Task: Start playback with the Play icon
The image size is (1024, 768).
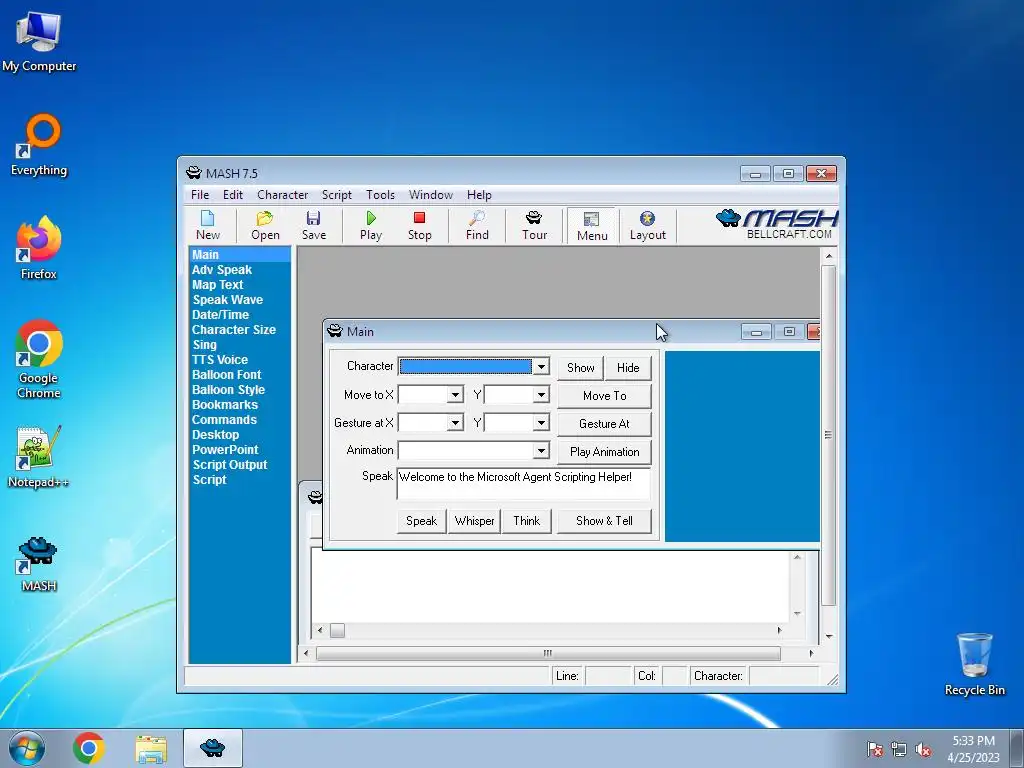Action: pyautogui.click(x=371, y=226)
